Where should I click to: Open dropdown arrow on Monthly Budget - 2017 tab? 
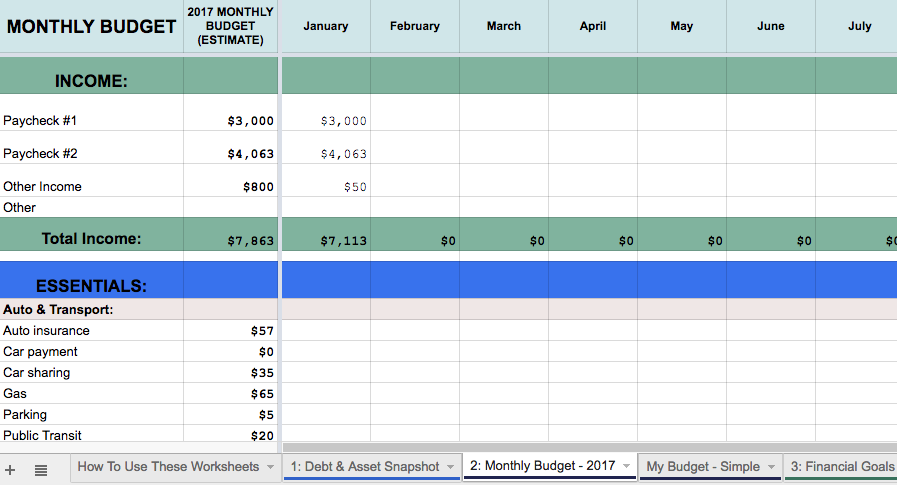pyautogui.click(x=627, y=467)
